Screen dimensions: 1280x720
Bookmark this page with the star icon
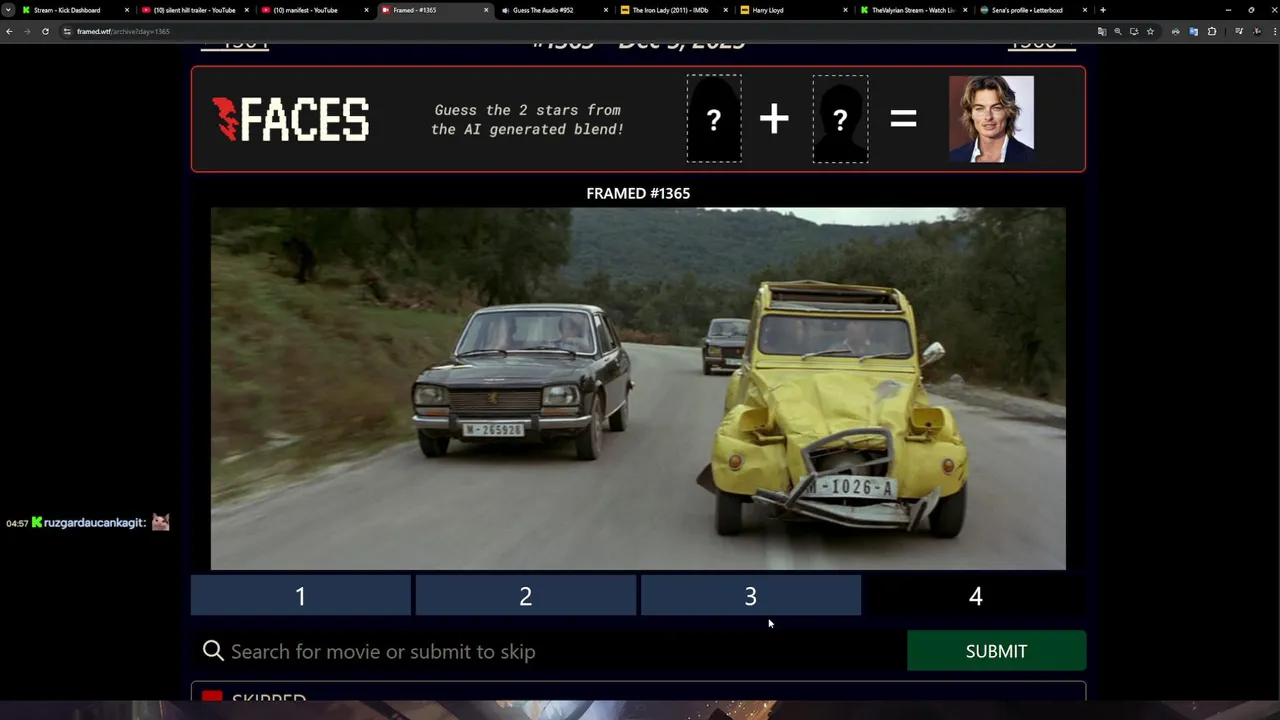pyautogui.click(x=1150, y=31)
